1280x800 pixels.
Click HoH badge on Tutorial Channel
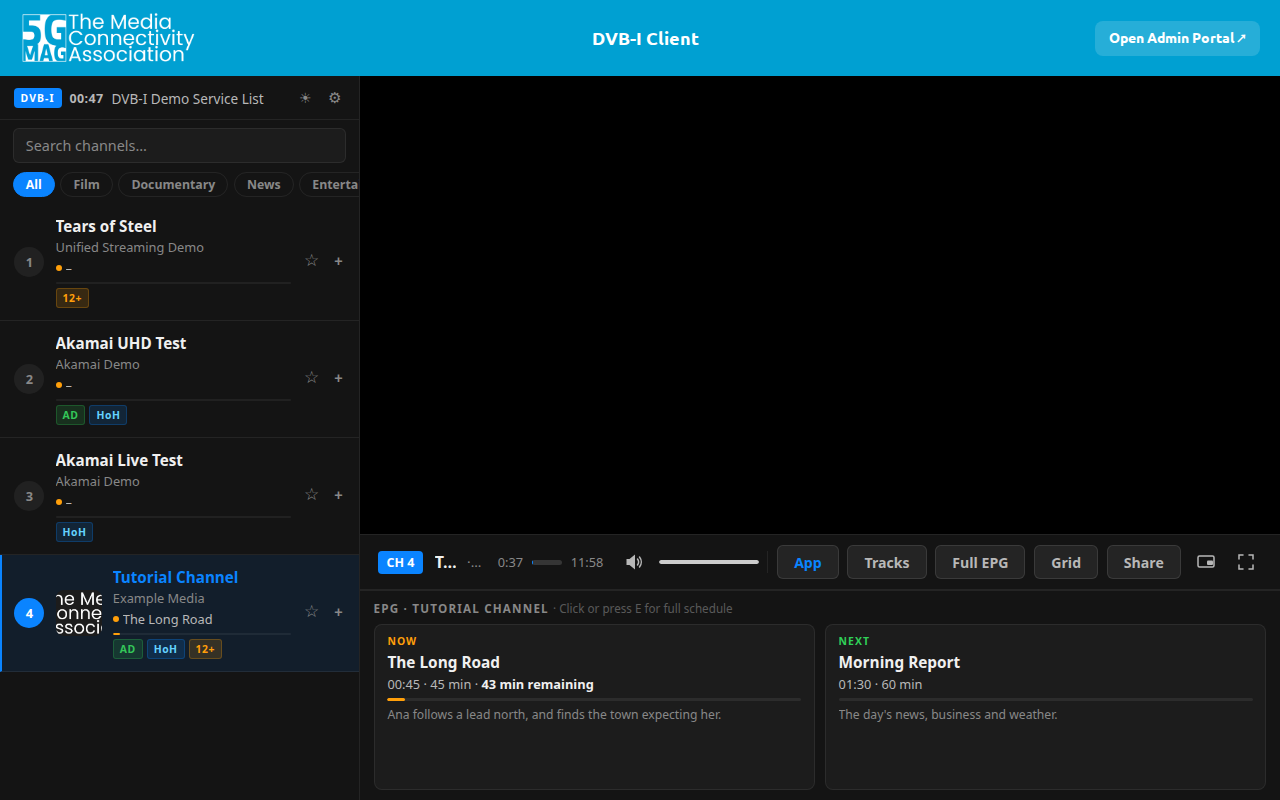pos(165,649)
